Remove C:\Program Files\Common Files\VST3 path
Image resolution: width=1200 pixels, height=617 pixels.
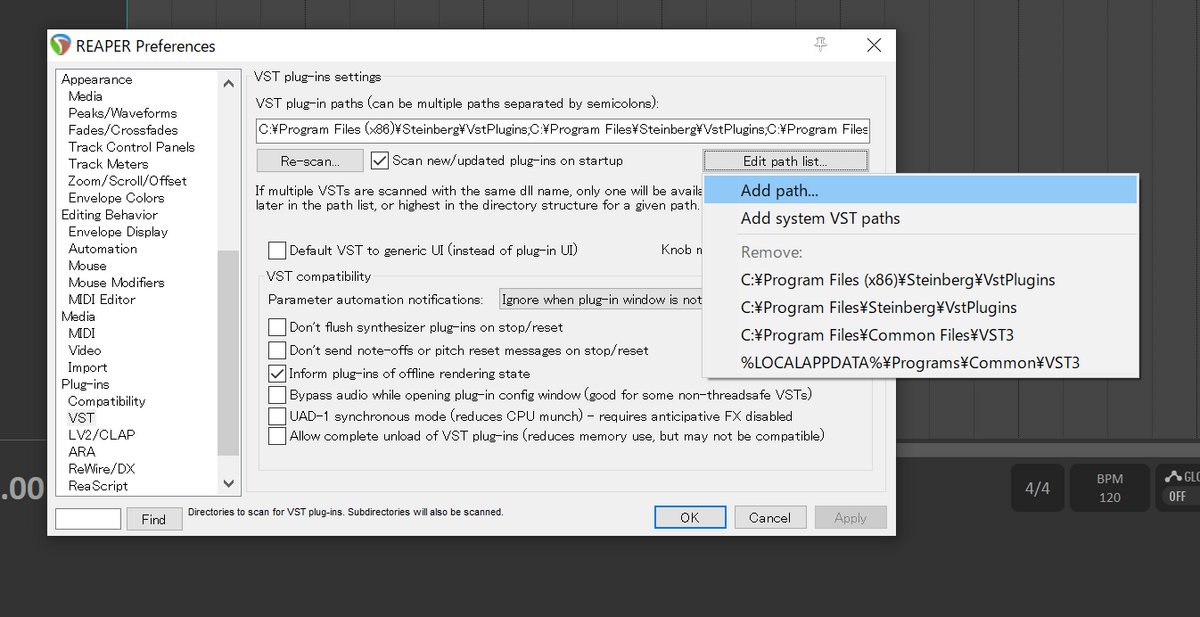click(920, 335)
